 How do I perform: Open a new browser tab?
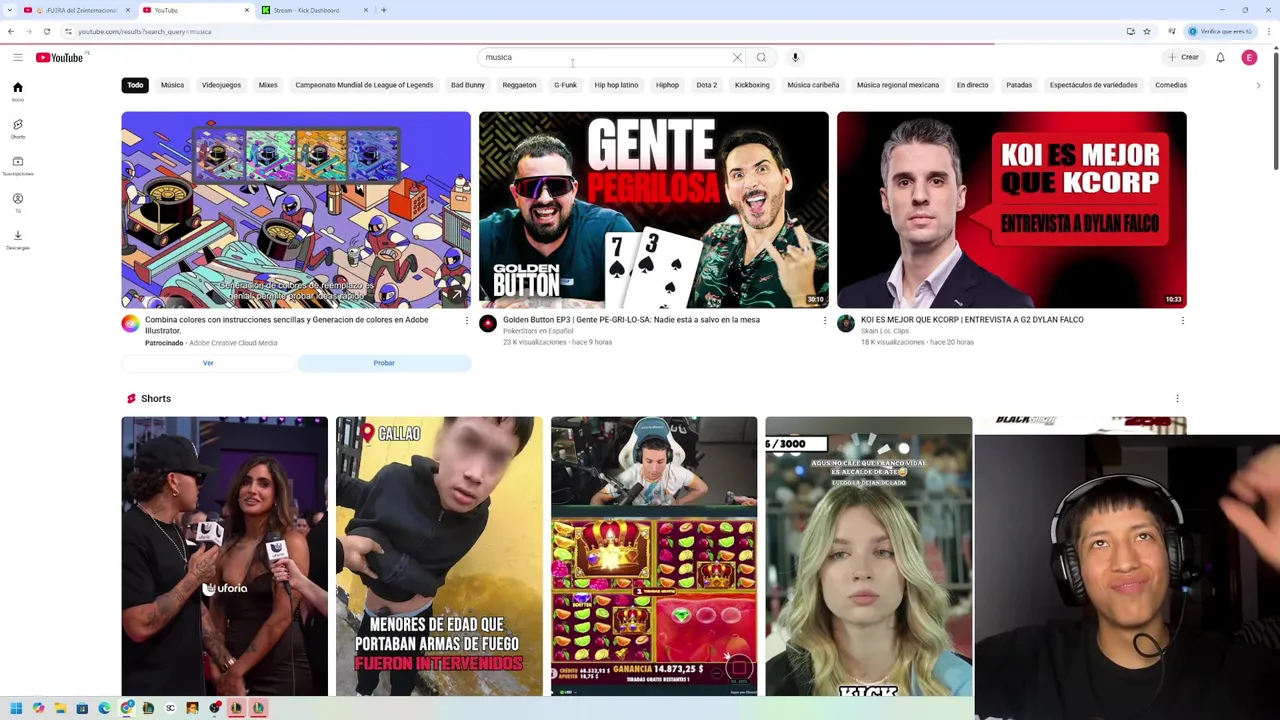384,10
